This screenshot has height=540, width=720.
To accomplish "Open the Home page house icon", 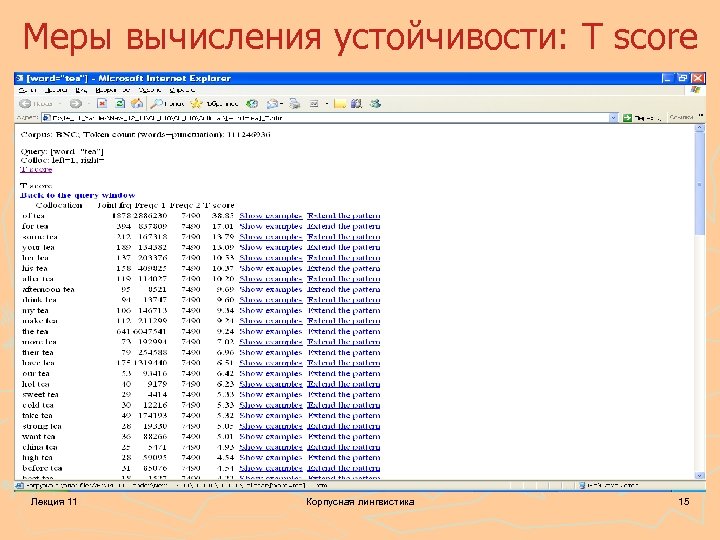I will click(x=136, y=104).
